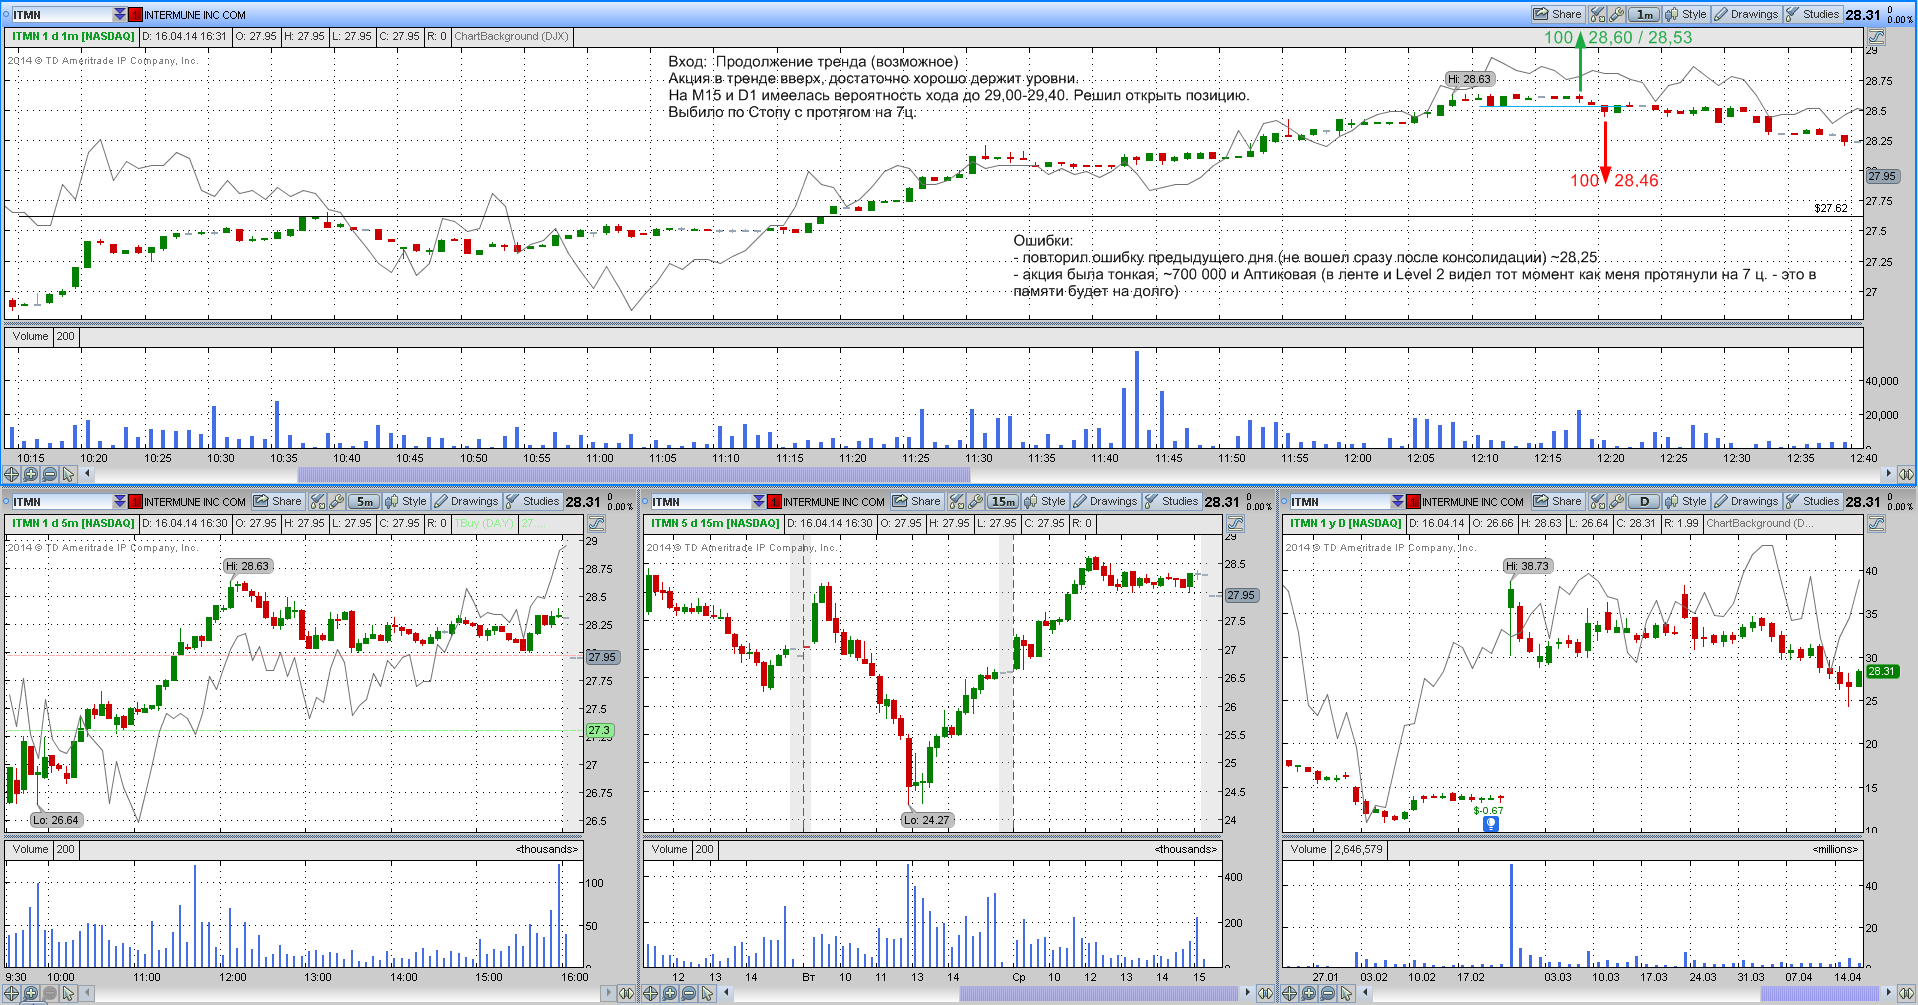Zoom in on 15m chart
This screenshot has width=1918, height=1005.
[669, 993]
